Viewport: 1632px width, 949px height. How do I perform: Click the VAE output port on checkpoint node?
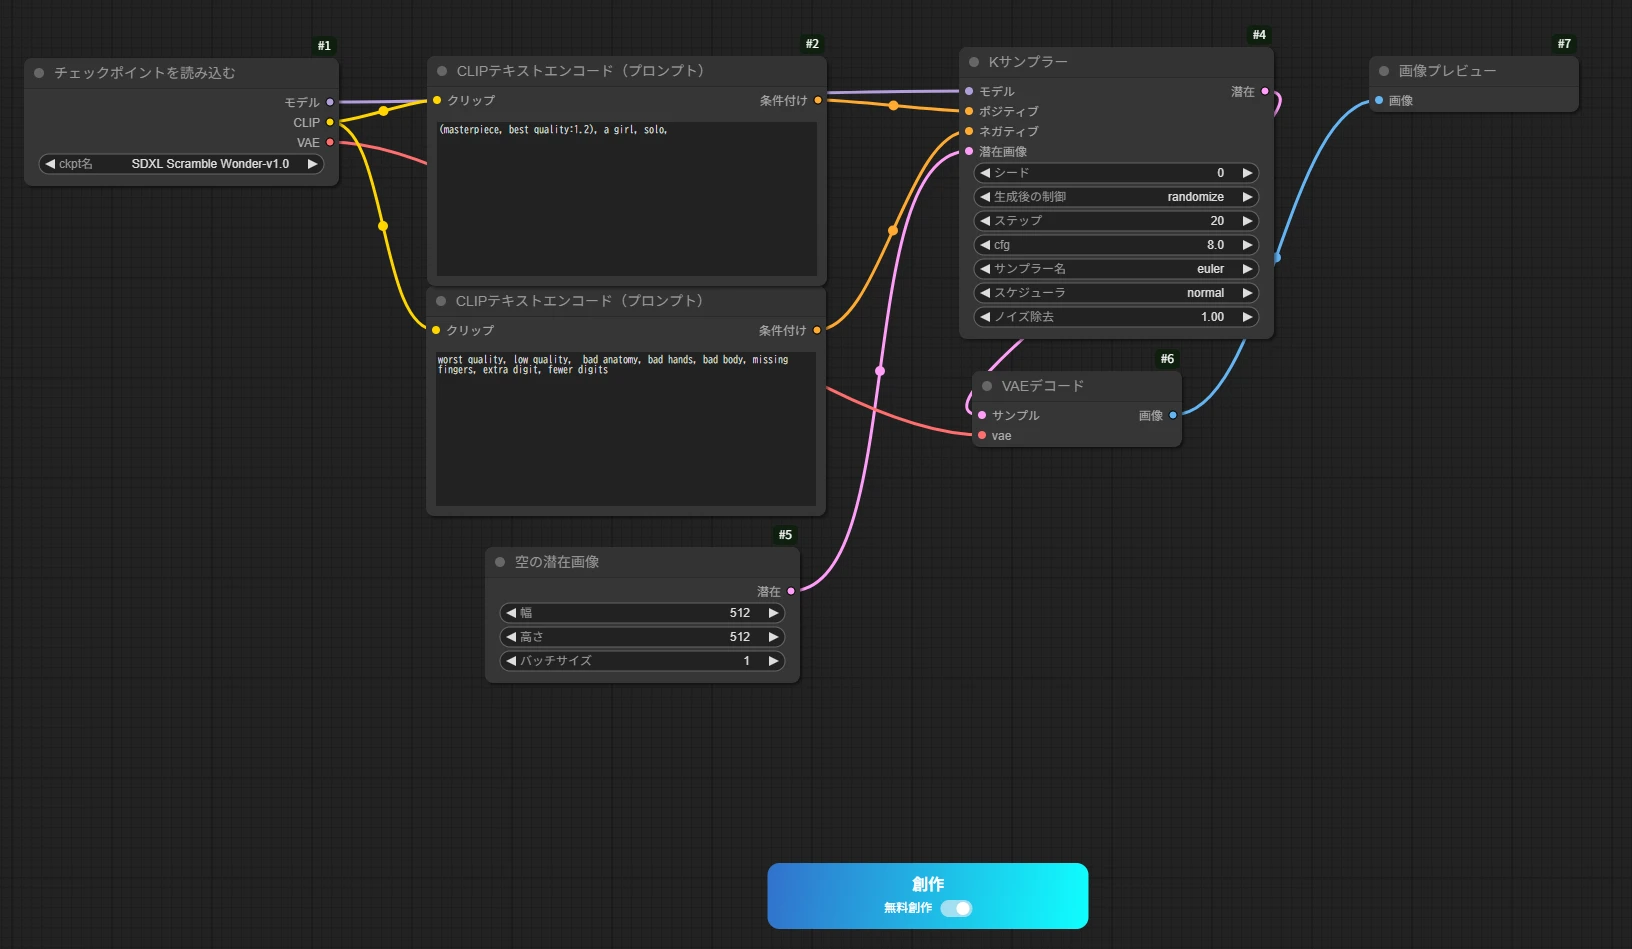click(x=330, y=143)
